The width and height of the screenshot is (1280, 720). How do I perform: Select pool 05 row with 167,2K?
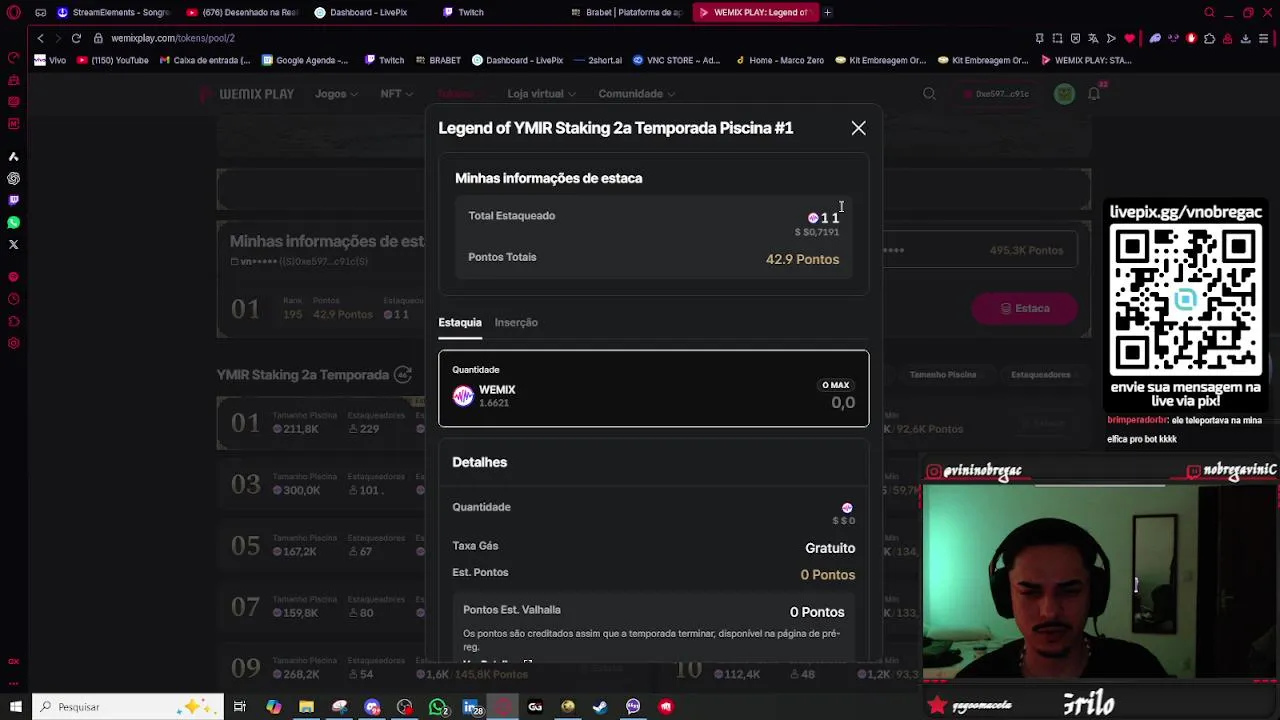(x=320, y=545)
